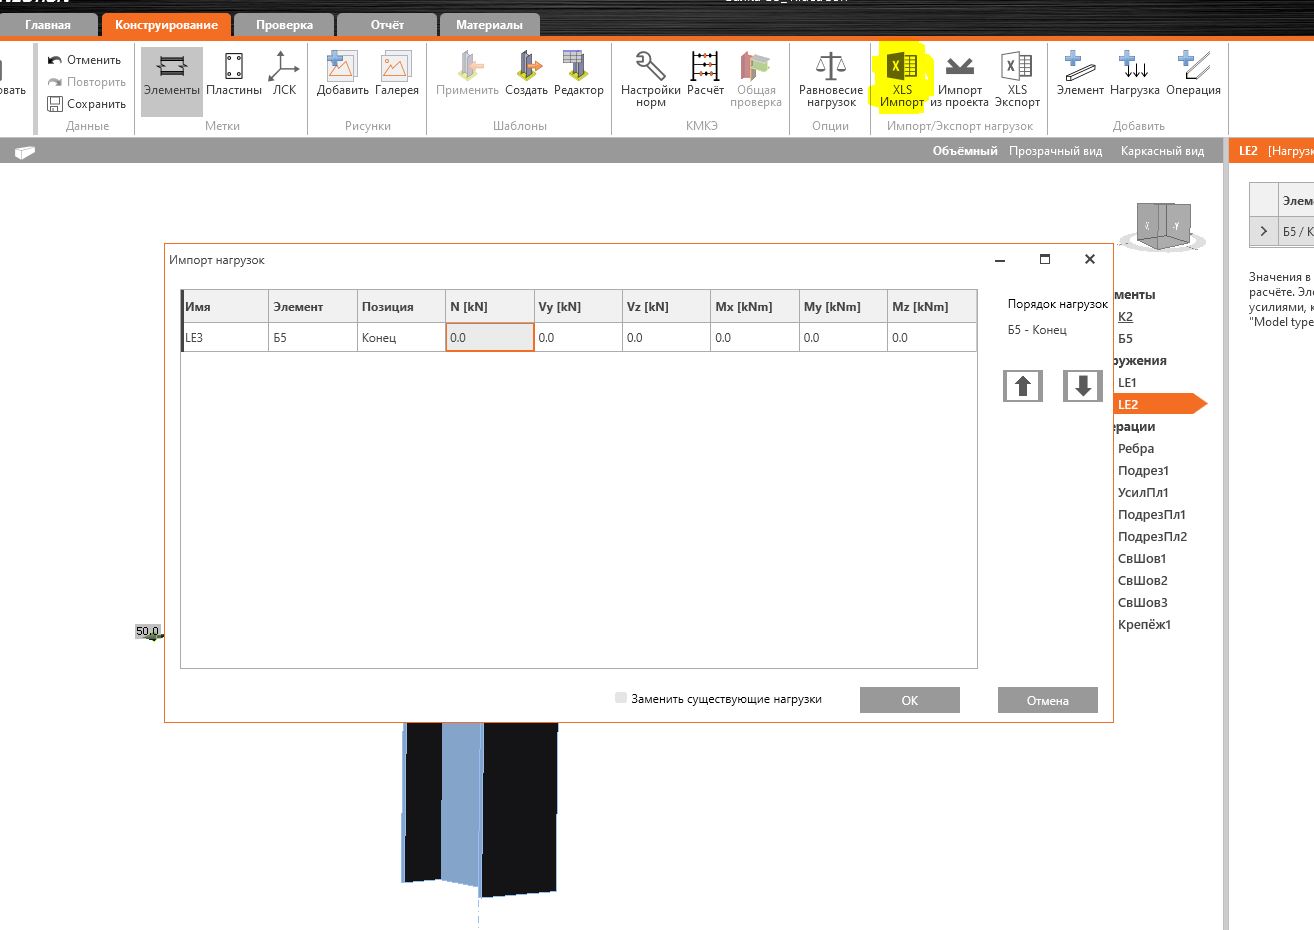Viewport: 1314px width, 930px height.
Task: Add a new Нагрузка load
Action: pyautogui.click(x=1134, y=74)
